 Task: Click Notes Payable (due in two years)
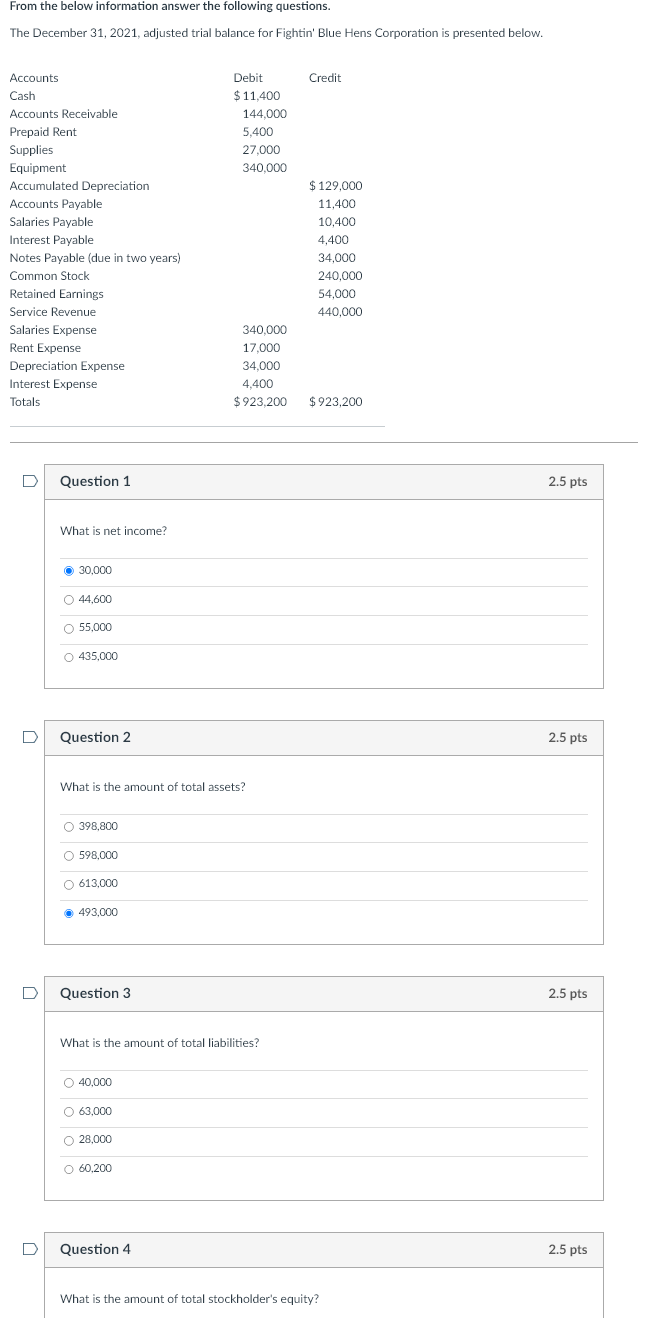point(95,258)
